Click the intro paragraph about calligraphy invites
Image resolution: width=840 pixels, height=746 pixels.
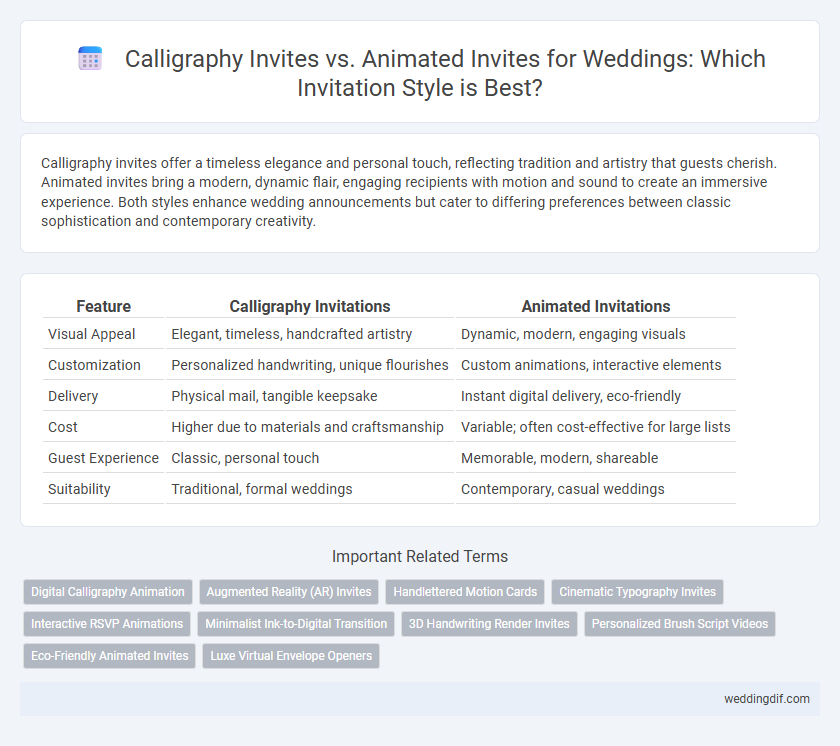(409, 192)
